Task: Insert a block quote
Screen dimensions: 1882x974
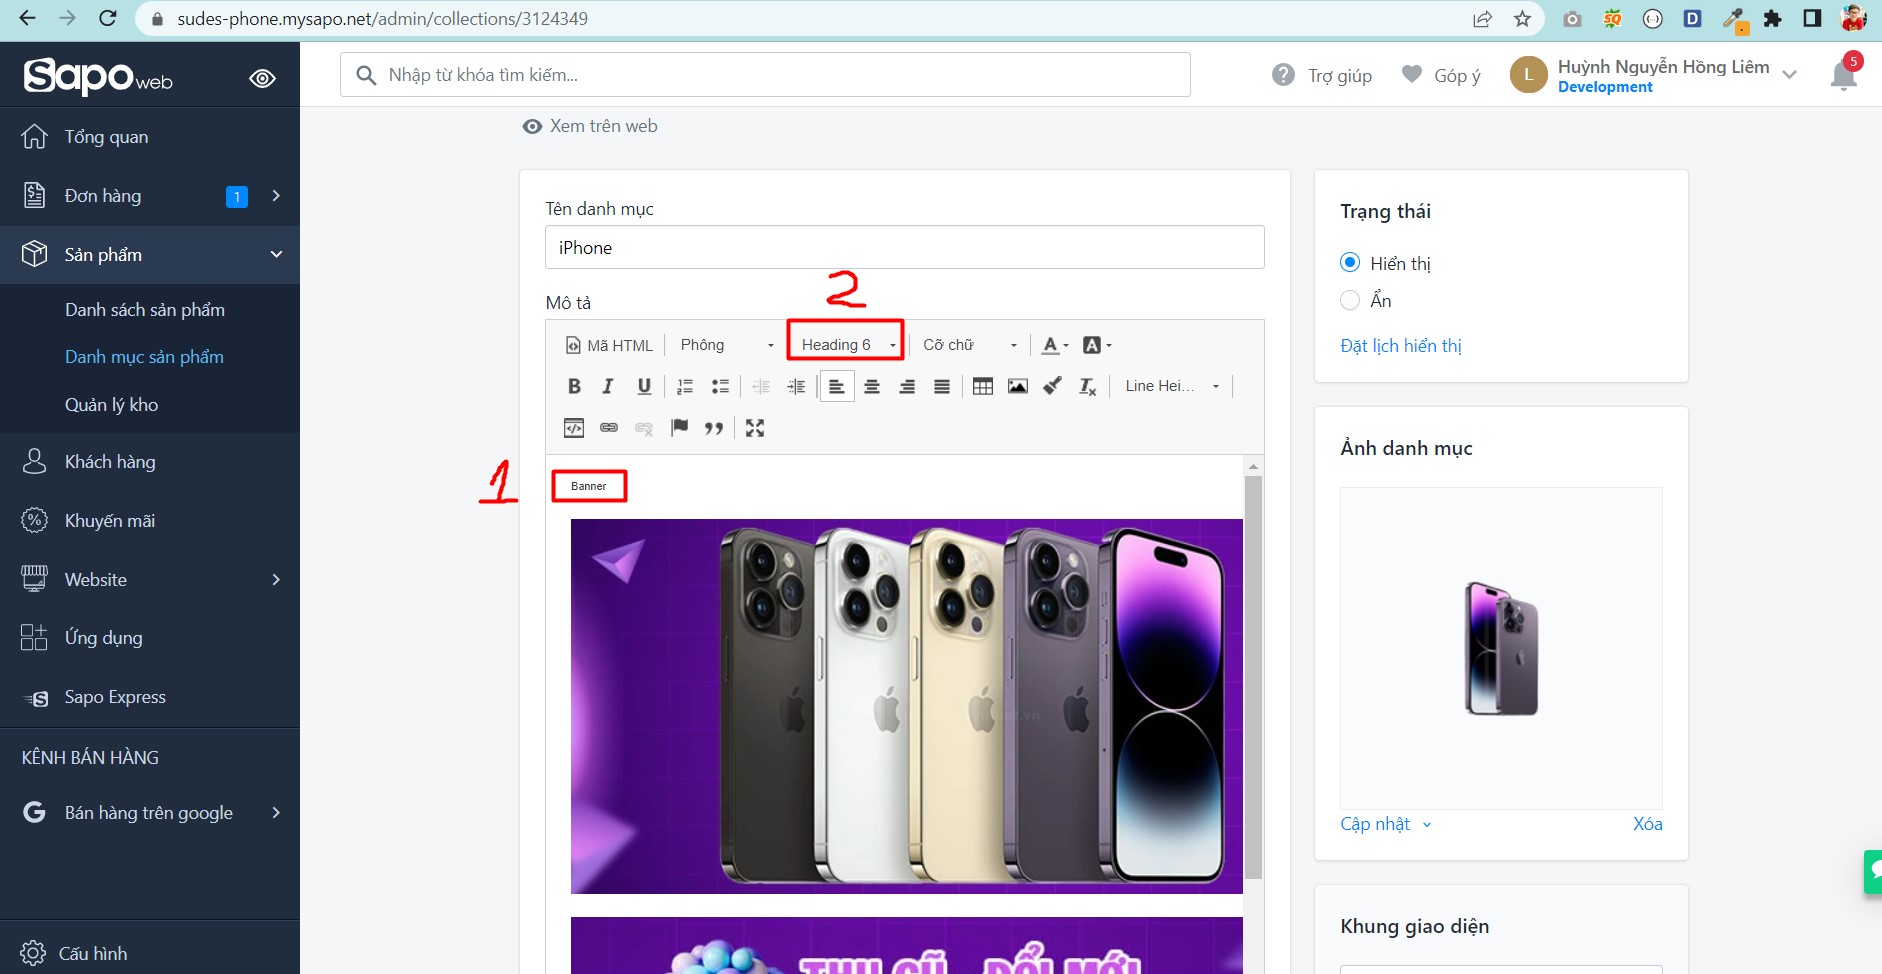Action: 714,428
